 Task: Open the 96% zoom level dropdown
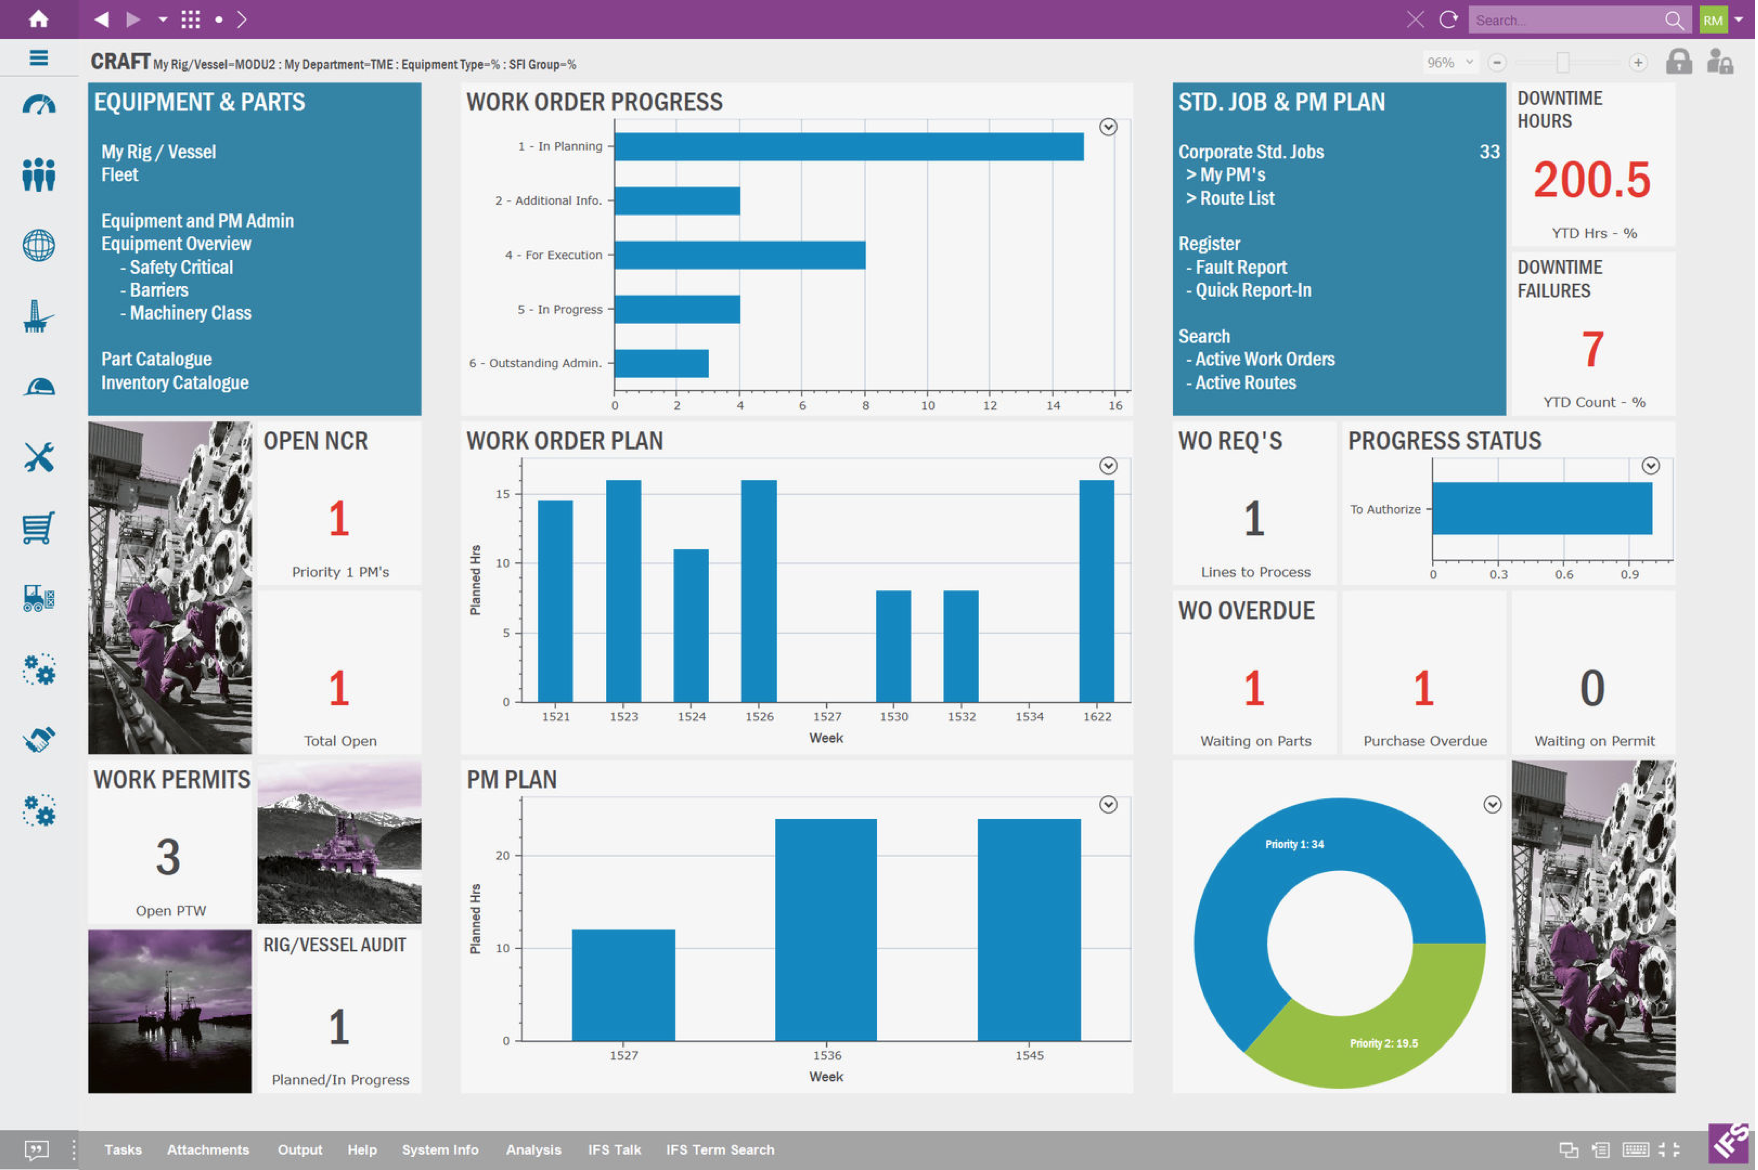1449,62
